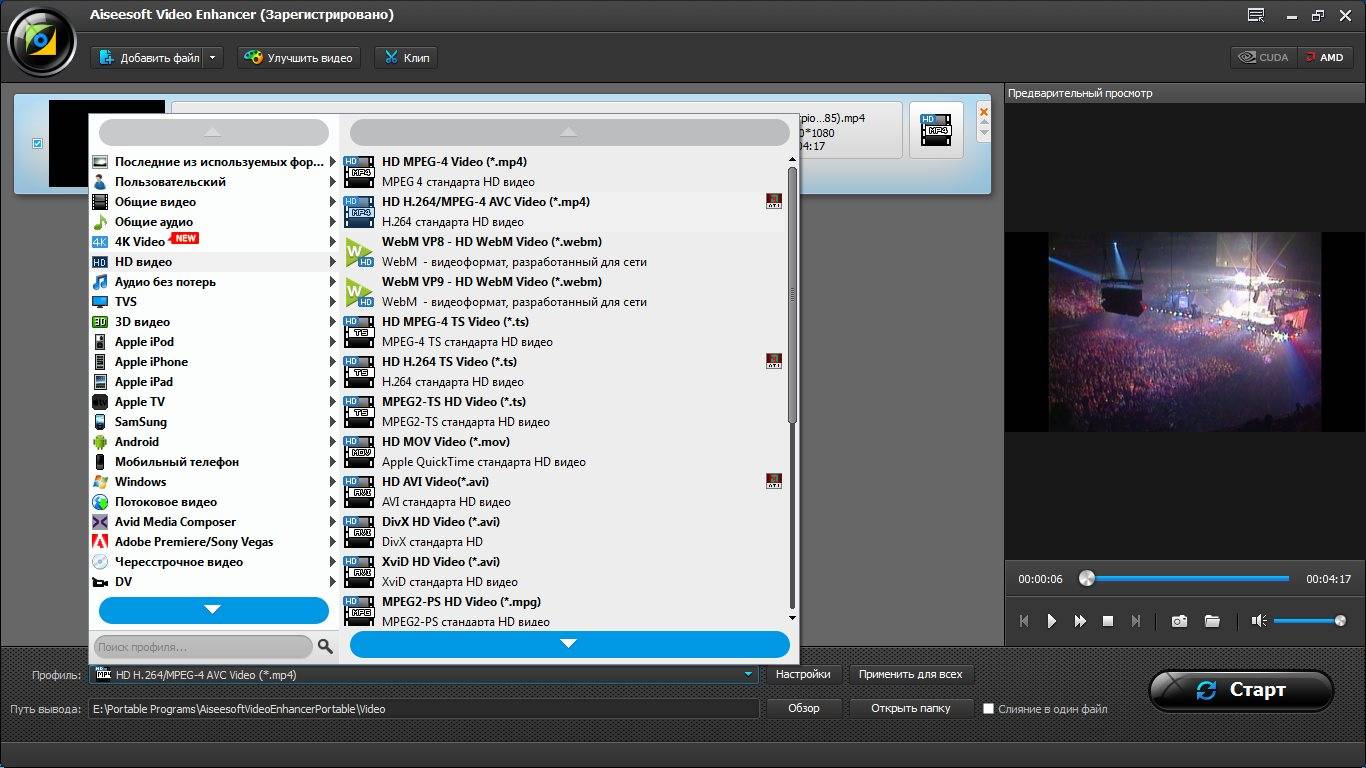
Task: Click the NVIDIA CUDA acceleration icon
Action: pos(1264,57)
